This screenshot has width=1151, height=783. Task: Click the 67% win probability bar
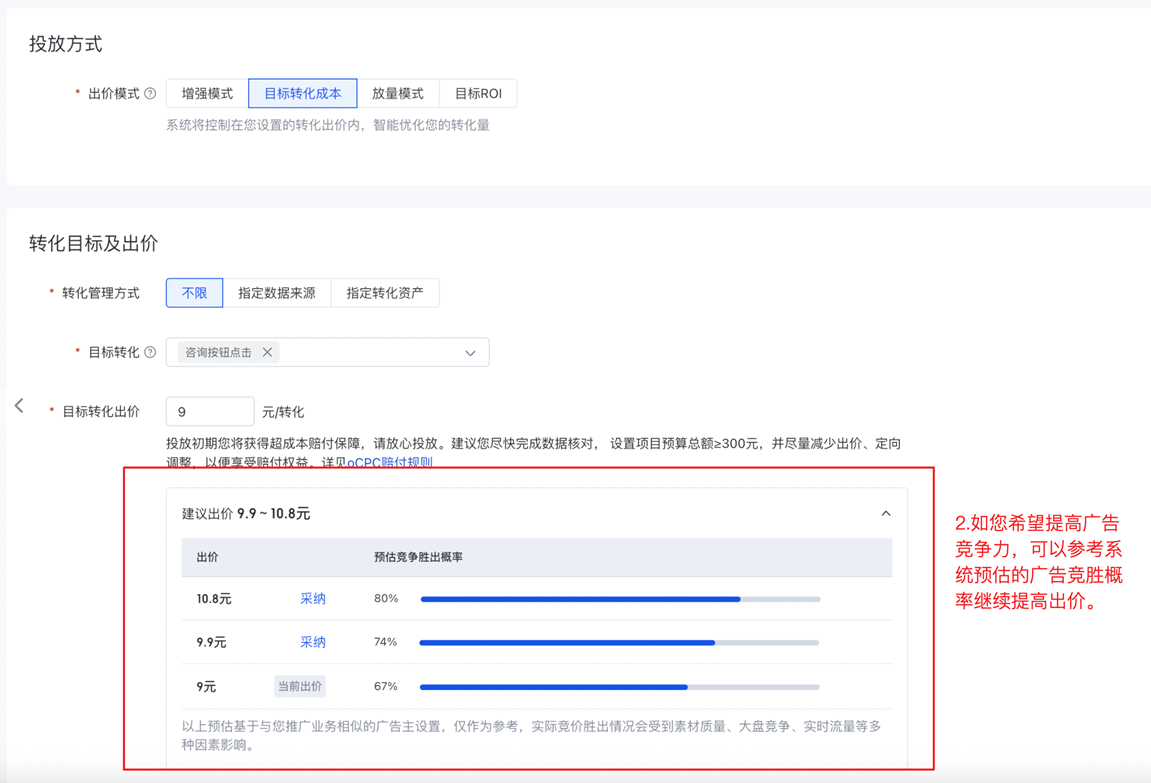pyautogui.click(x=620, y=687)
